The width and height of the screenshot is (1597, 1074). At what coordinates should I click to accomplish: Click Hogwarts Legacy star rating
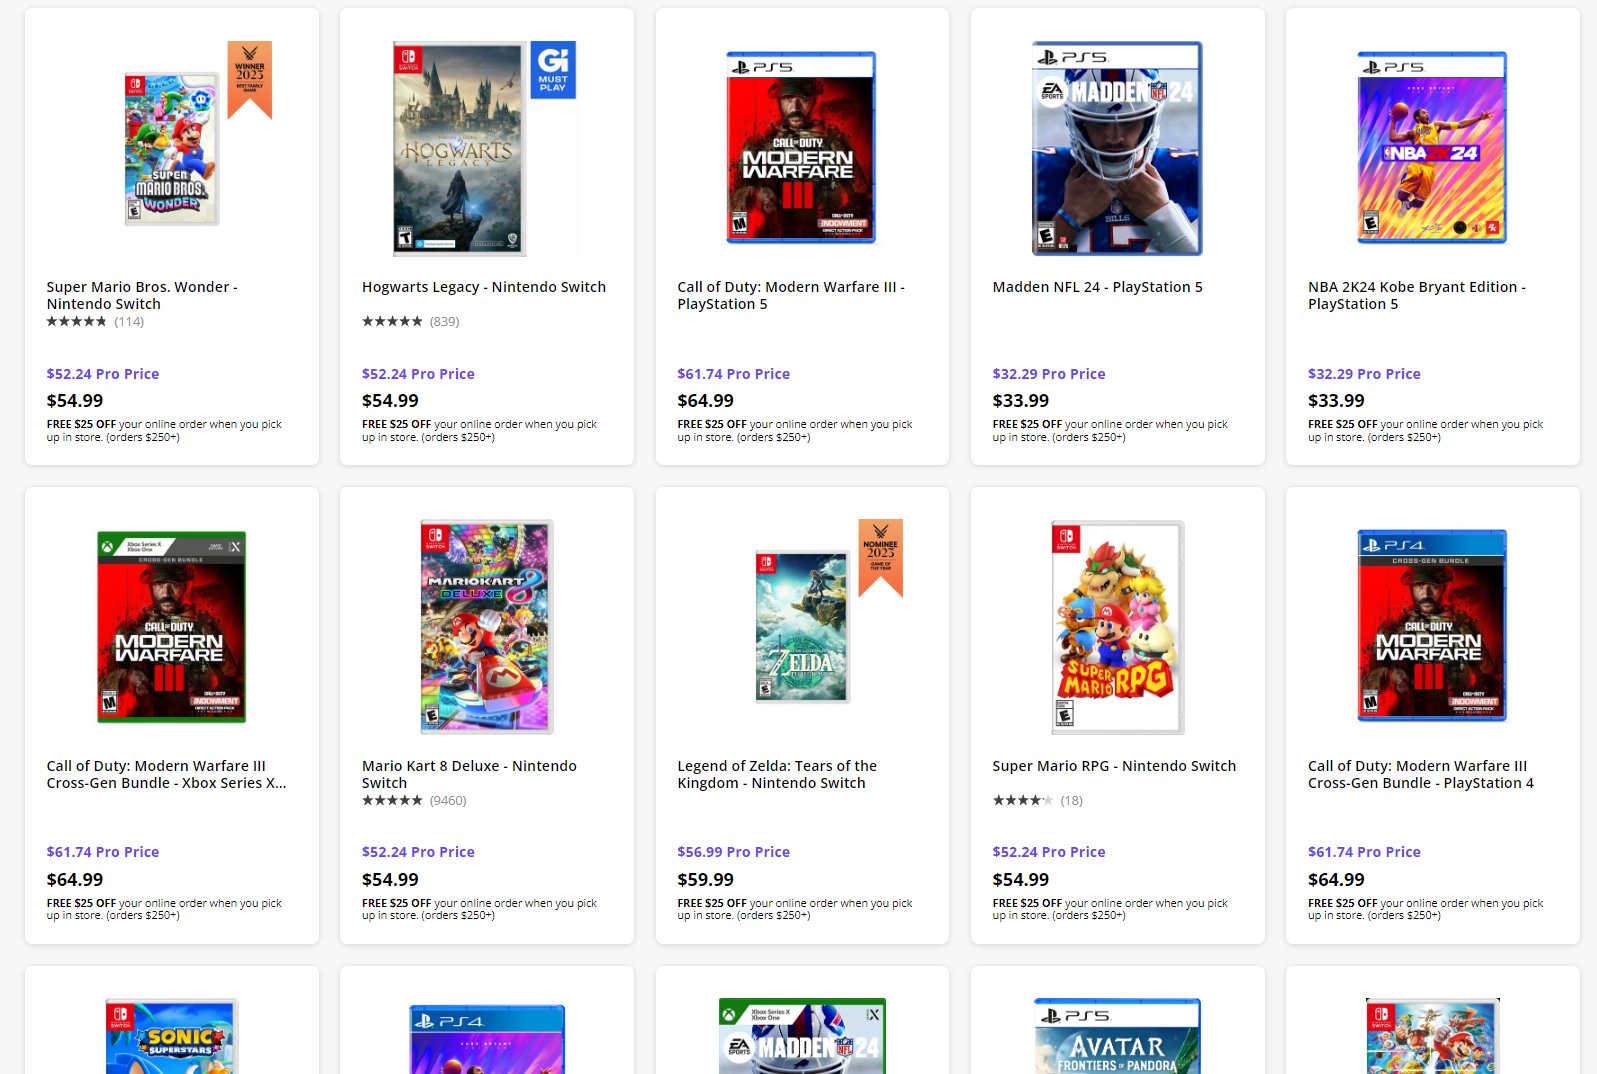[392, 321]
